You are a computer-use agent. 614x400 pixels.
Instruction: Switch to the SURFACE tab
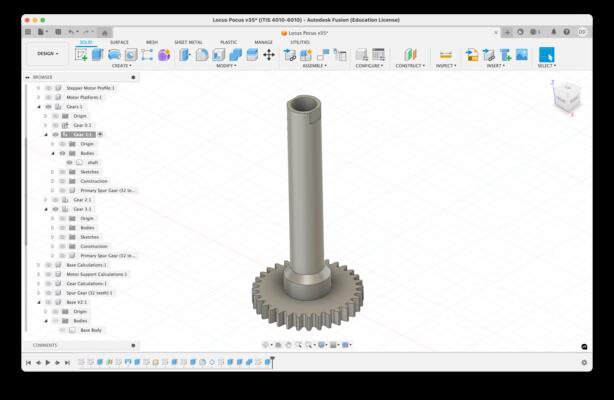(x=119, y=42)
